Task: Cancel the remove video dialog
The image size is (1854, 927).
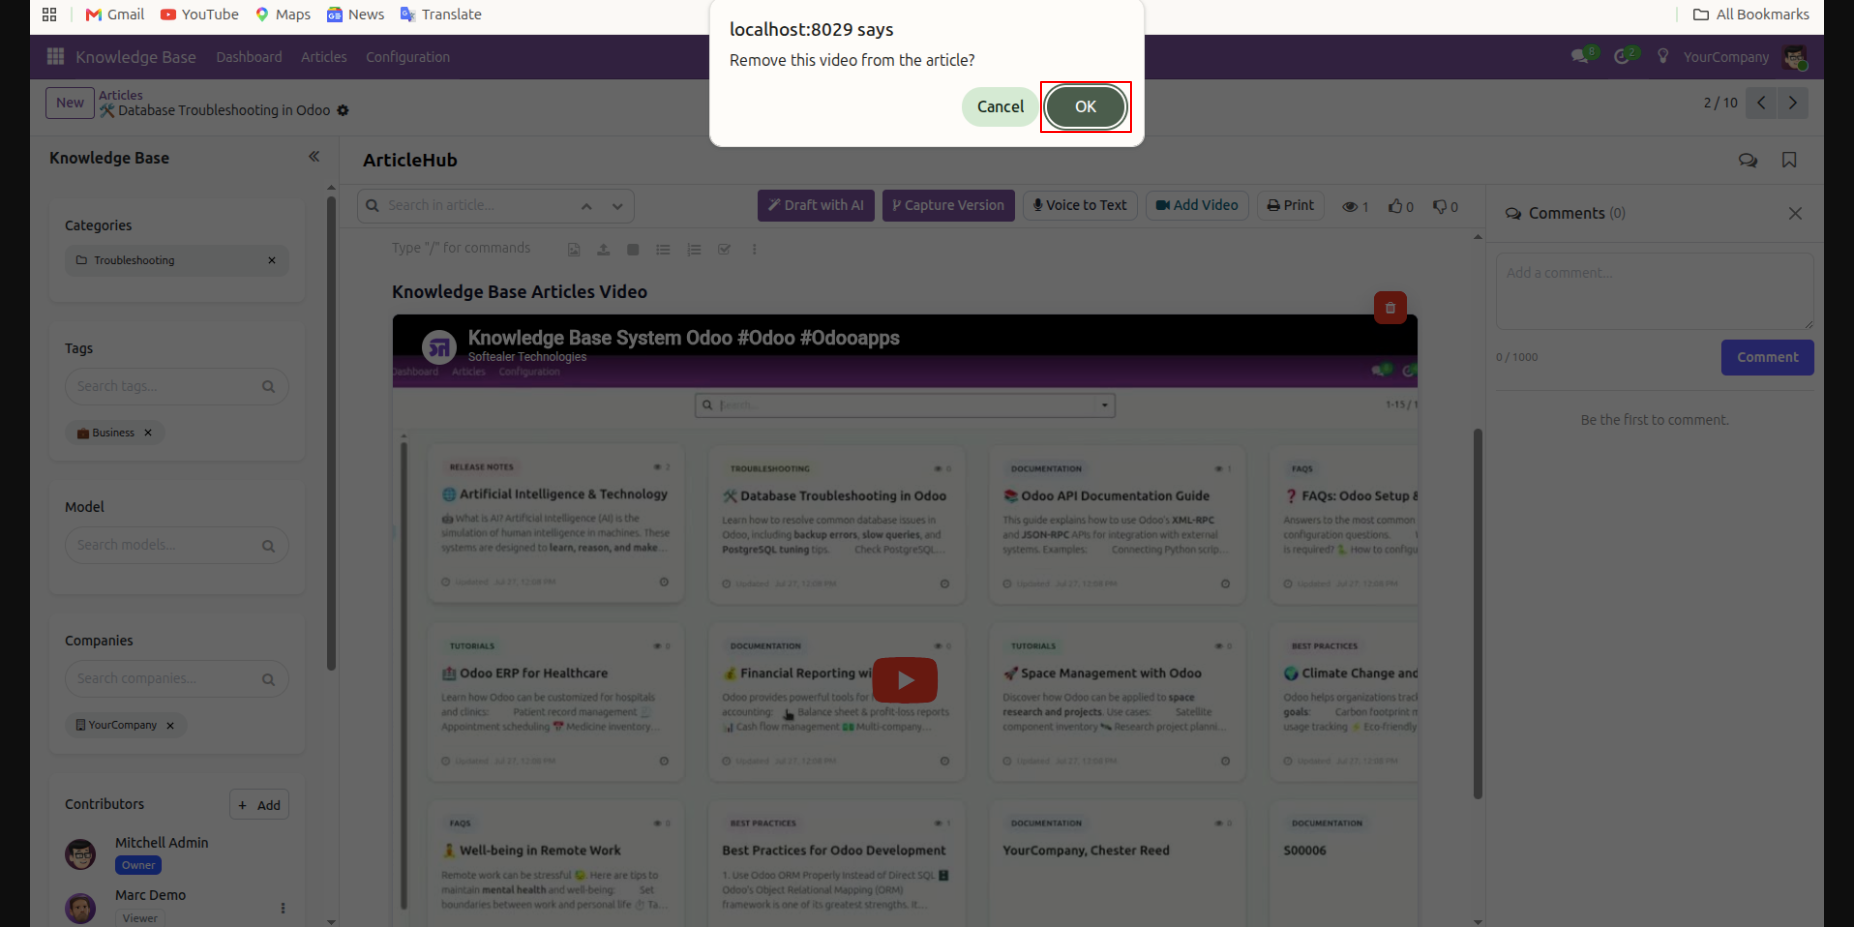Action: (1000, 106)
